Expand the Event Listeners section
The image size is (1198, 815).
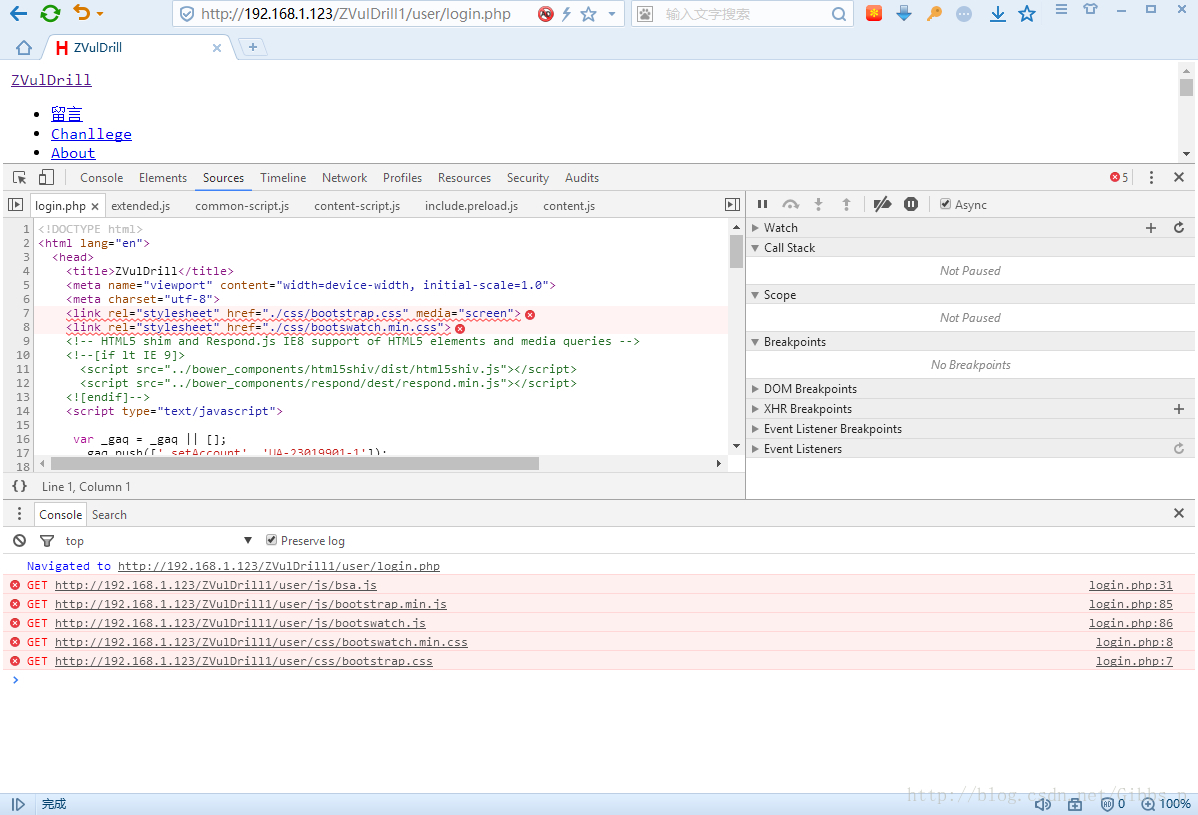click(x=755, y=448)
